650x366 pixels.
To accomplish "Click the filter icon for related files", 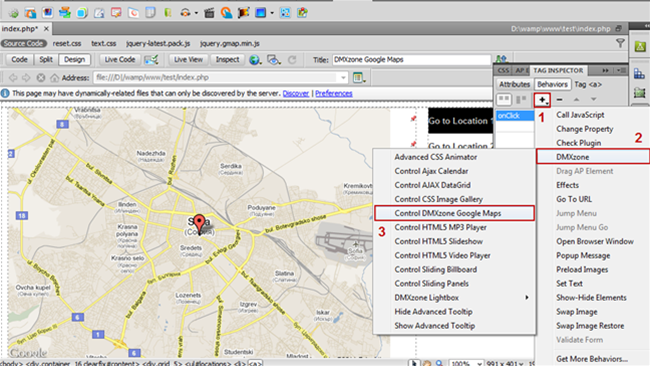I will tap(620, 43).
